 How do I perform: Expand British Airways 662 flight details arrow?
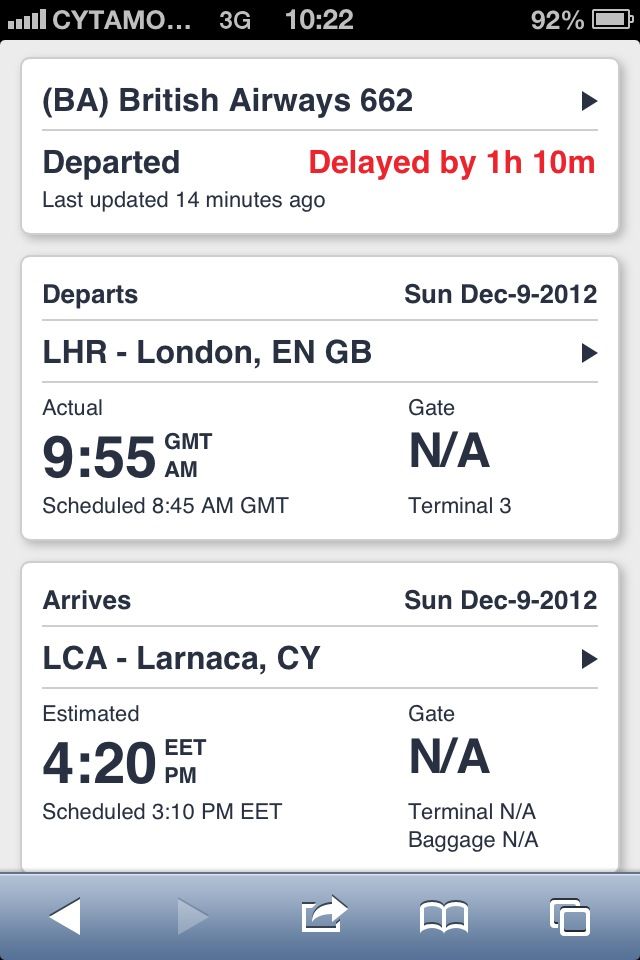click(x=589, y=100)
